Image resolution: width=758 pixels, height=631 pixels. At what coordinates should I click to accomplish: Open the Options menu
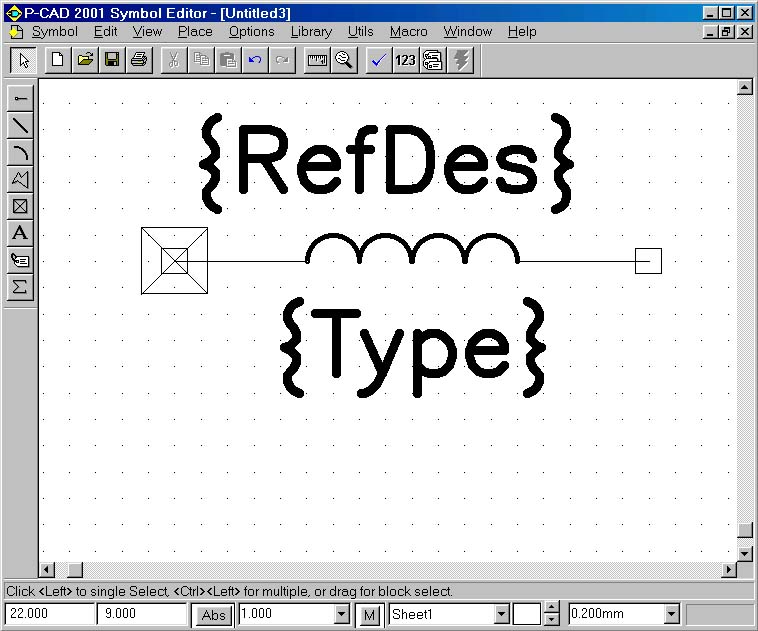[x=251, y=32]
